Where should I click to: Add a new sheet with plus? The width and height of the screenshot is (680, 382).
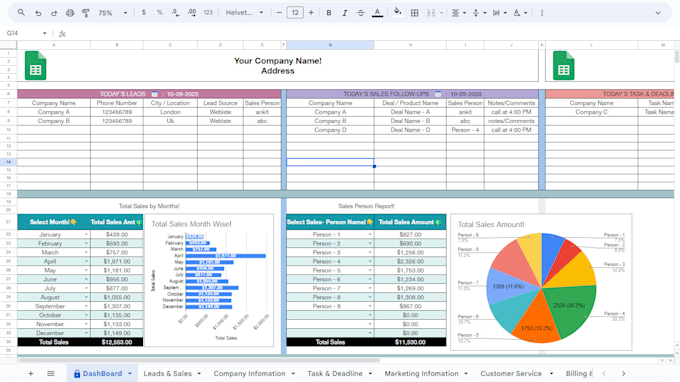[x=31, y=373]
